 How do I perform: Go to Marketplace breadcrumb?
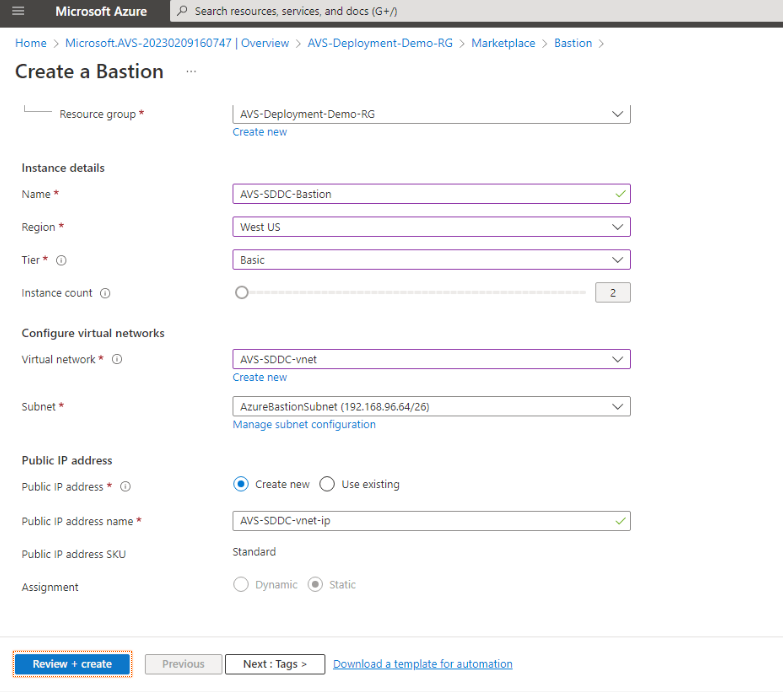[x=503, y=43]
